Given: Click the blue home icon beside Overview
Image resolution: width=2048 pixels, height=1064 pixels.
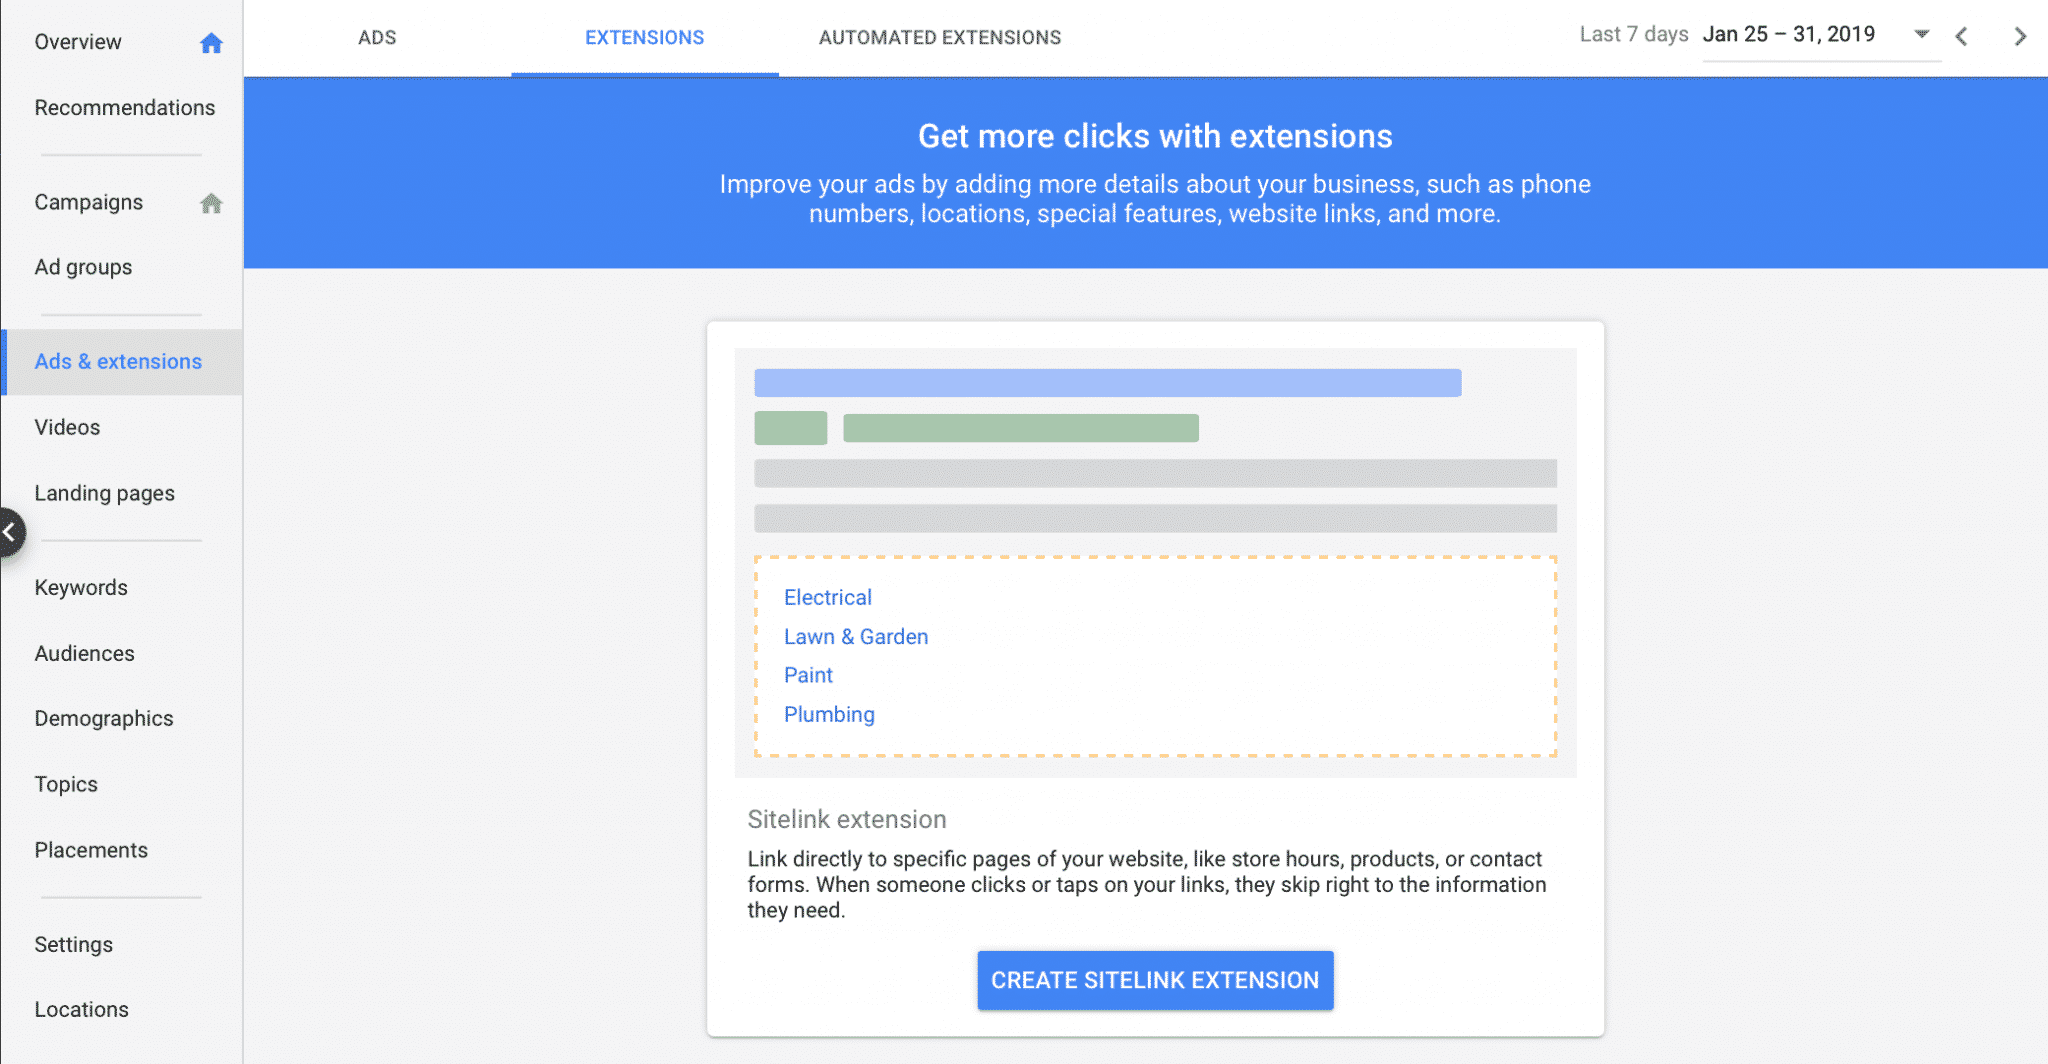Looking at the screenshot, I should [x=211, y=43].
